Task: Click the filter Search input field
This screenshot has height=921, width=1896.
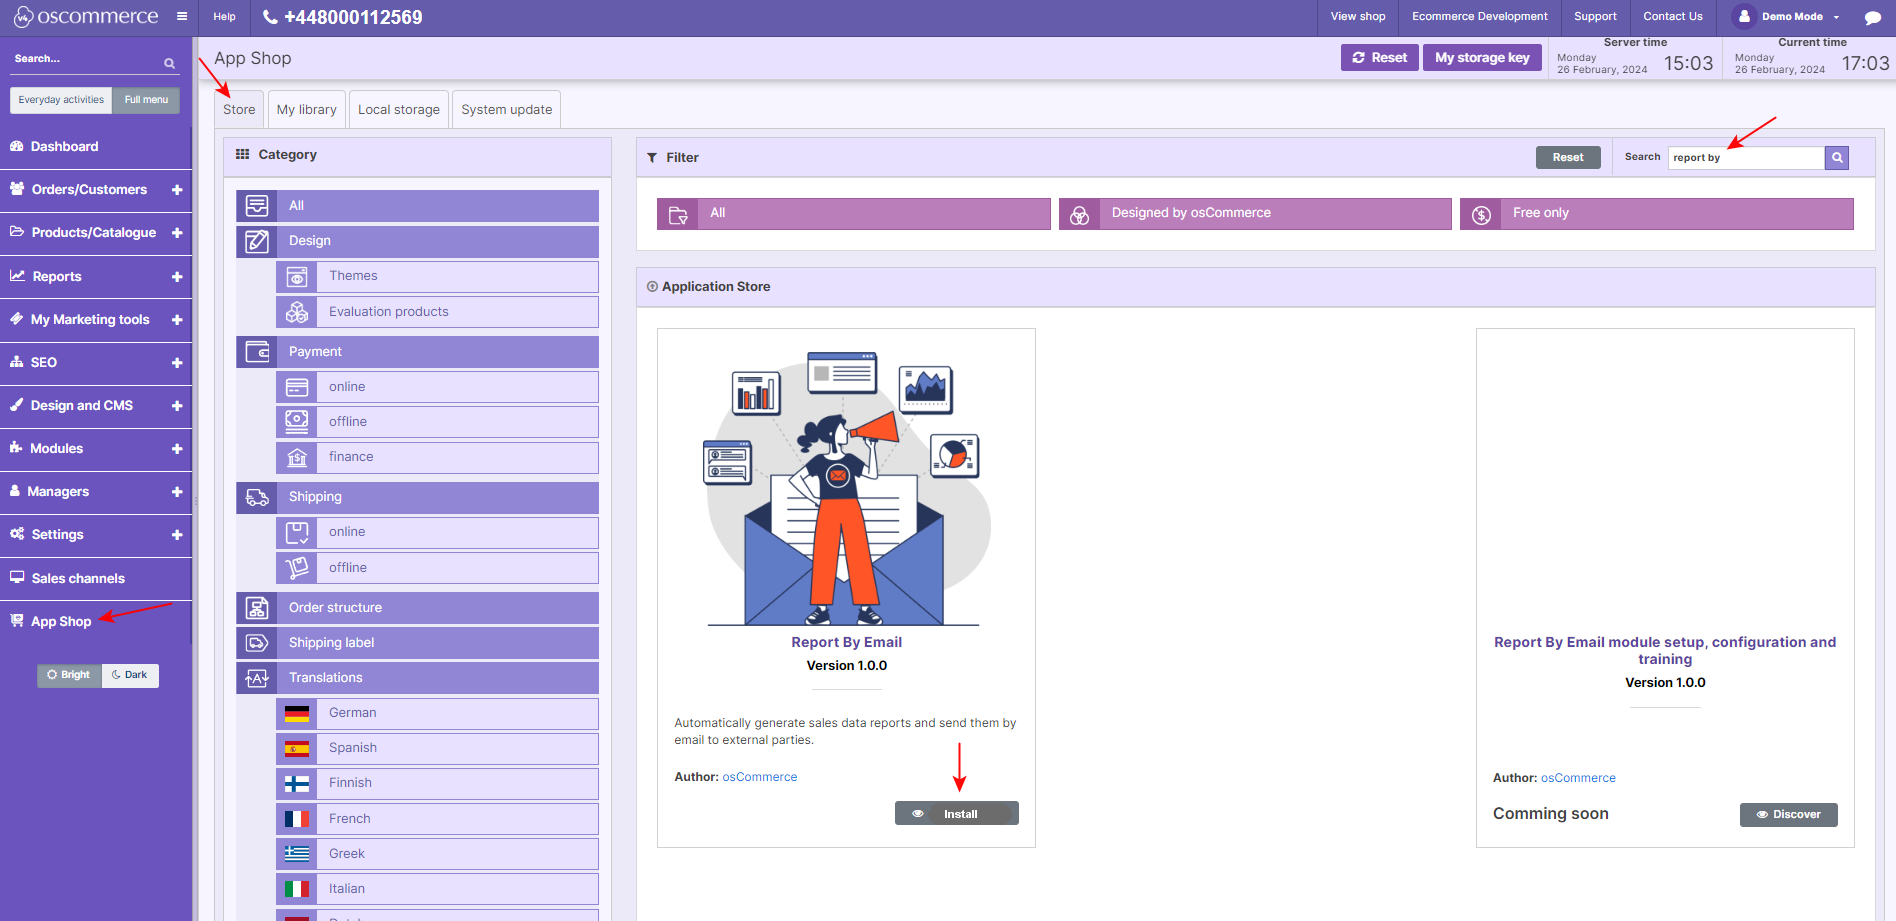Action: point(1746,158)
